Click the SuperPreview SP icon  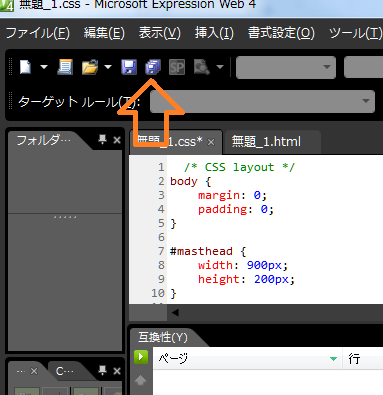tap(177, 67)
